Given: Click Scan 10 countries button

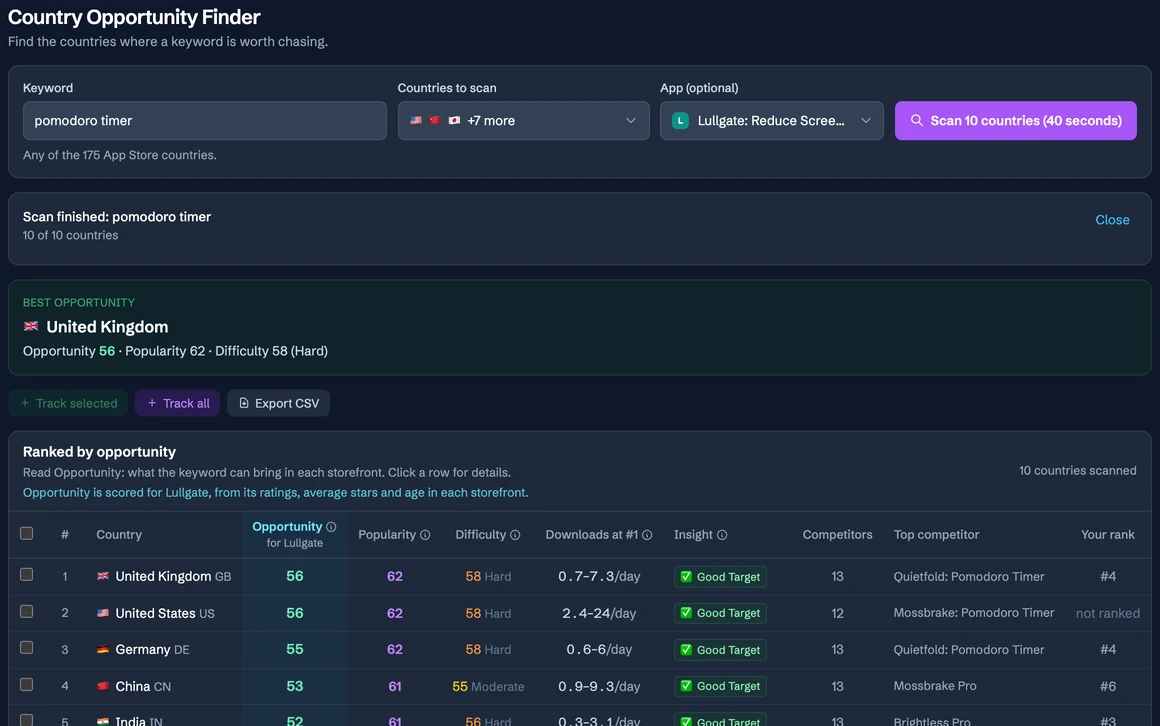Looking at the screenshot, I should pyautogui.click(x=1016, y=121).
